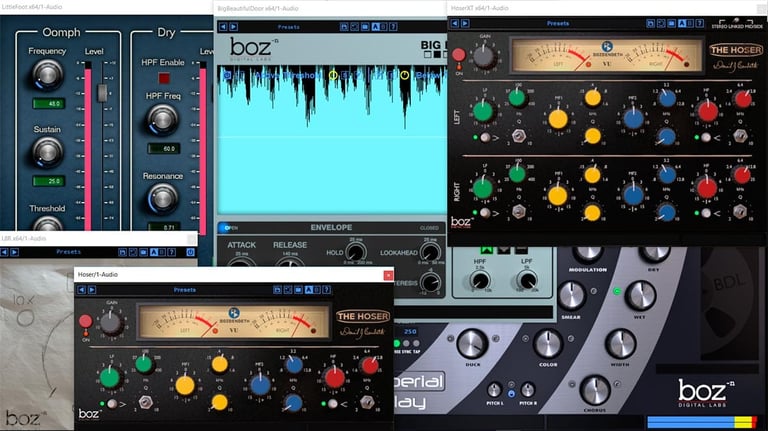The width and height of the screenshot is (768, 431).
Task: Click large red HF knob in Hoser
Action: tap(335, 378)
